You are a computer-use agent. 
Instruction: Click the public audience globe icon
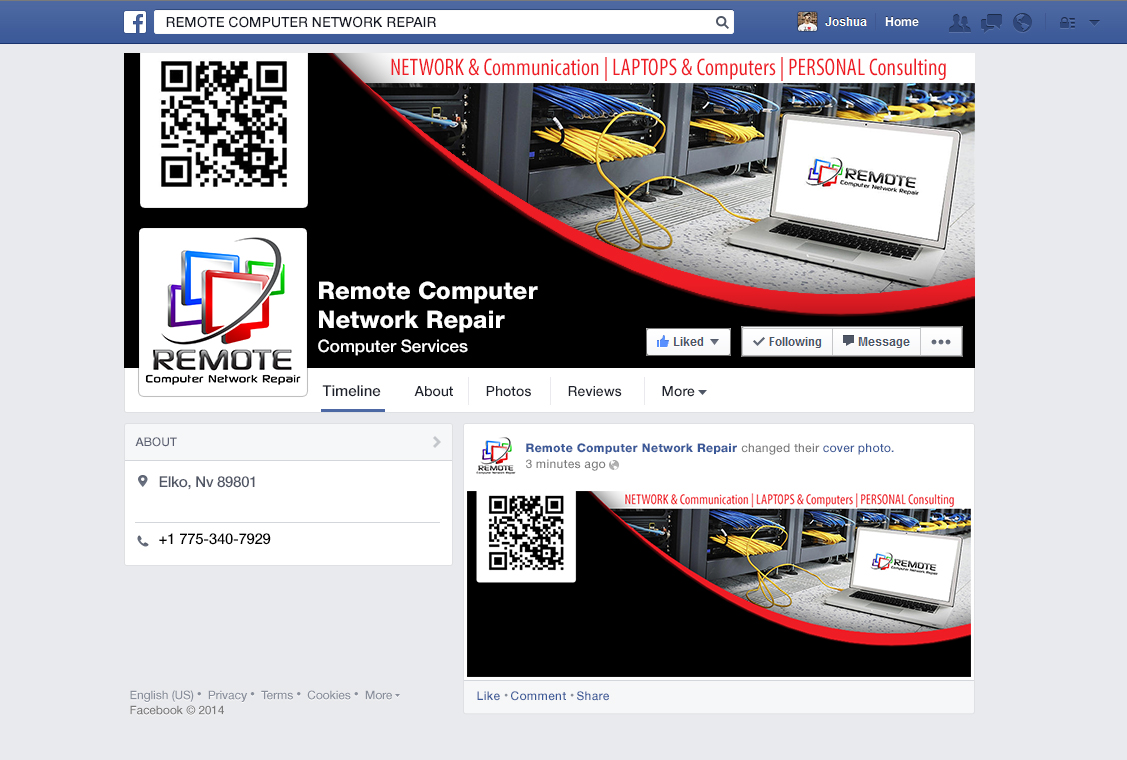click(614, 465)
